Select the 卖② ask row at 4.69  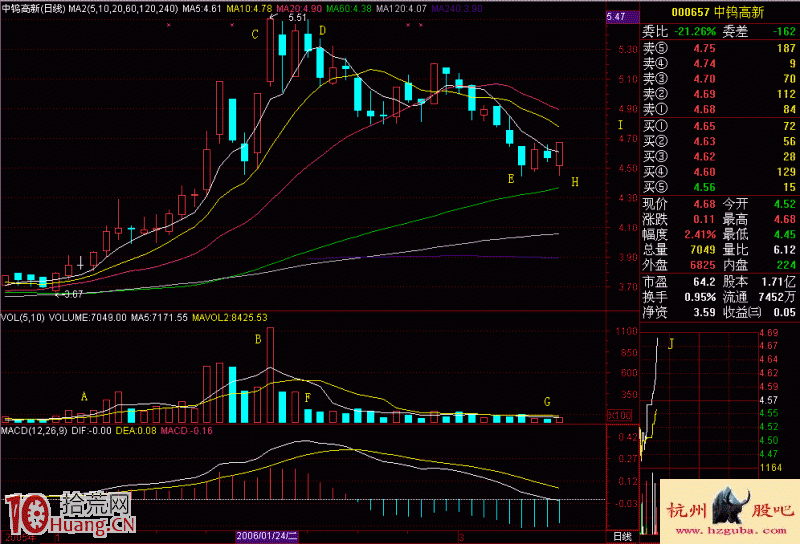(719, 94)
